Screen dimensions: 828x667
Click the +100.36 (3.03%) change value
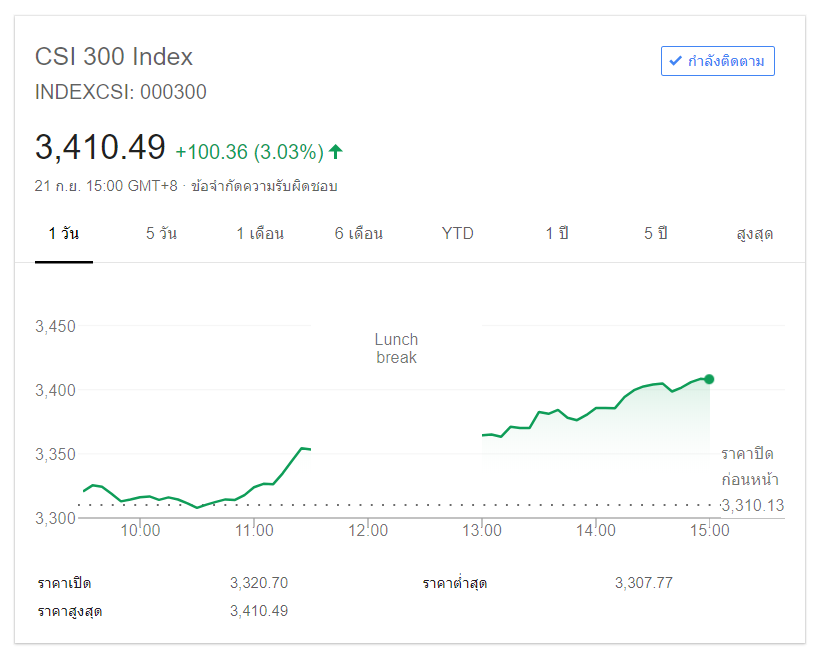tap(249, 152)
